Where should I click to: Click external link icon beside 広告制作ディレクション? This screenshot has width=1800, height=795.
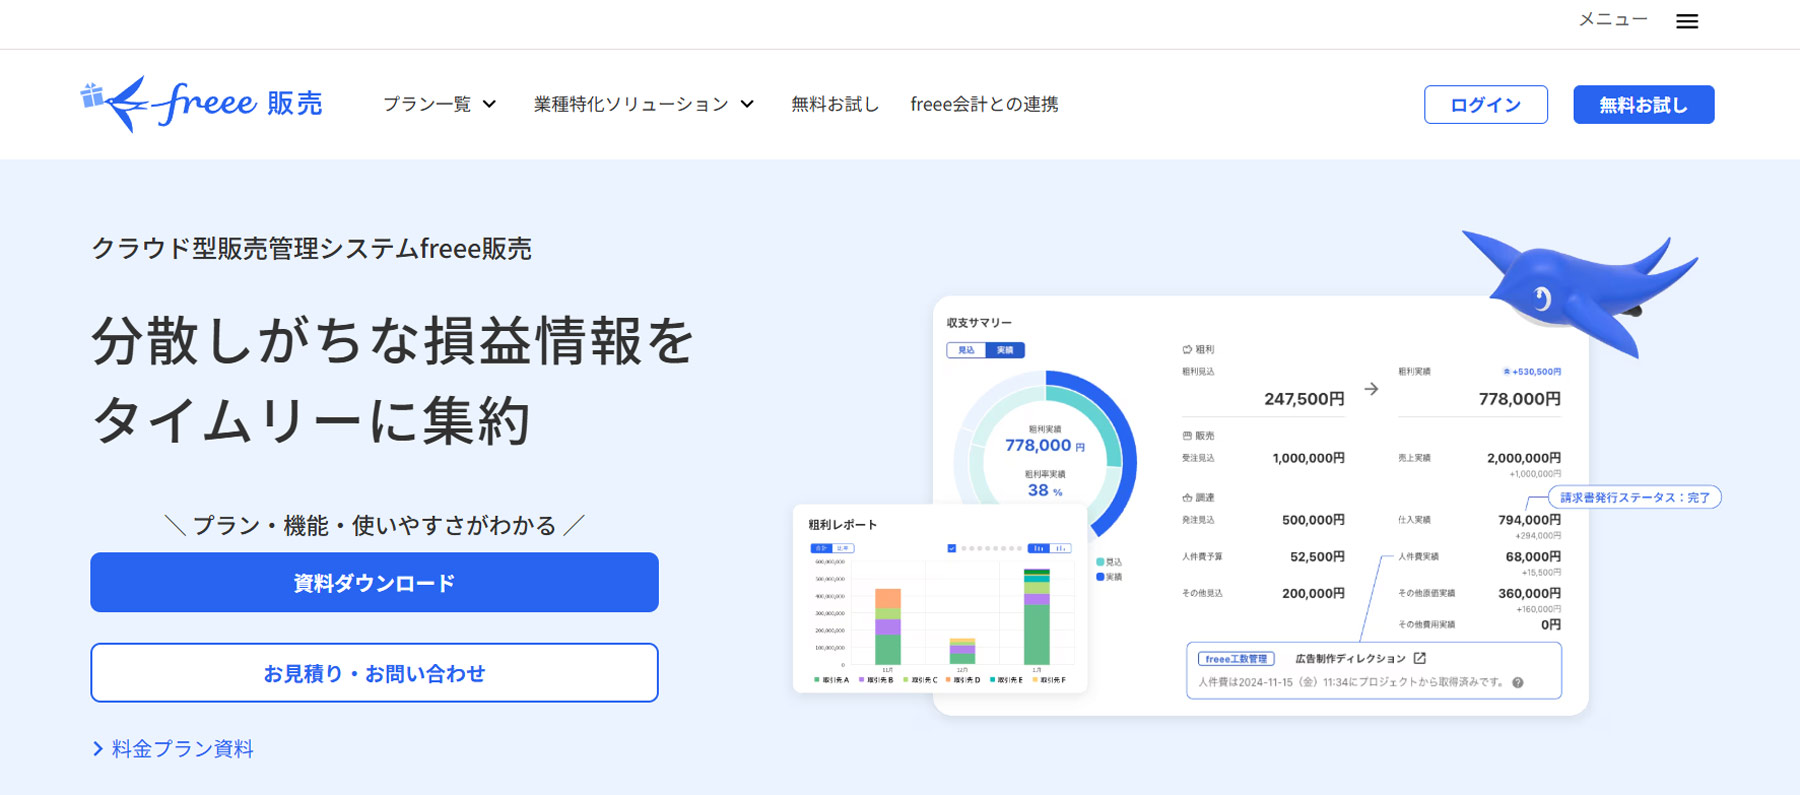1420,658
